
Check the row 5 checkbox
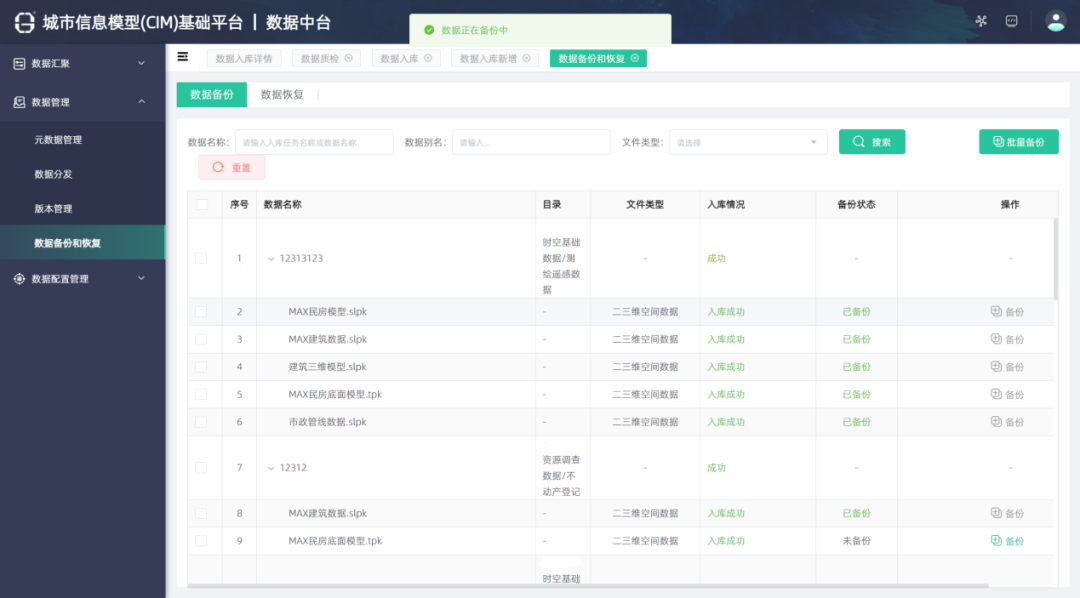[x=201, y=394]
